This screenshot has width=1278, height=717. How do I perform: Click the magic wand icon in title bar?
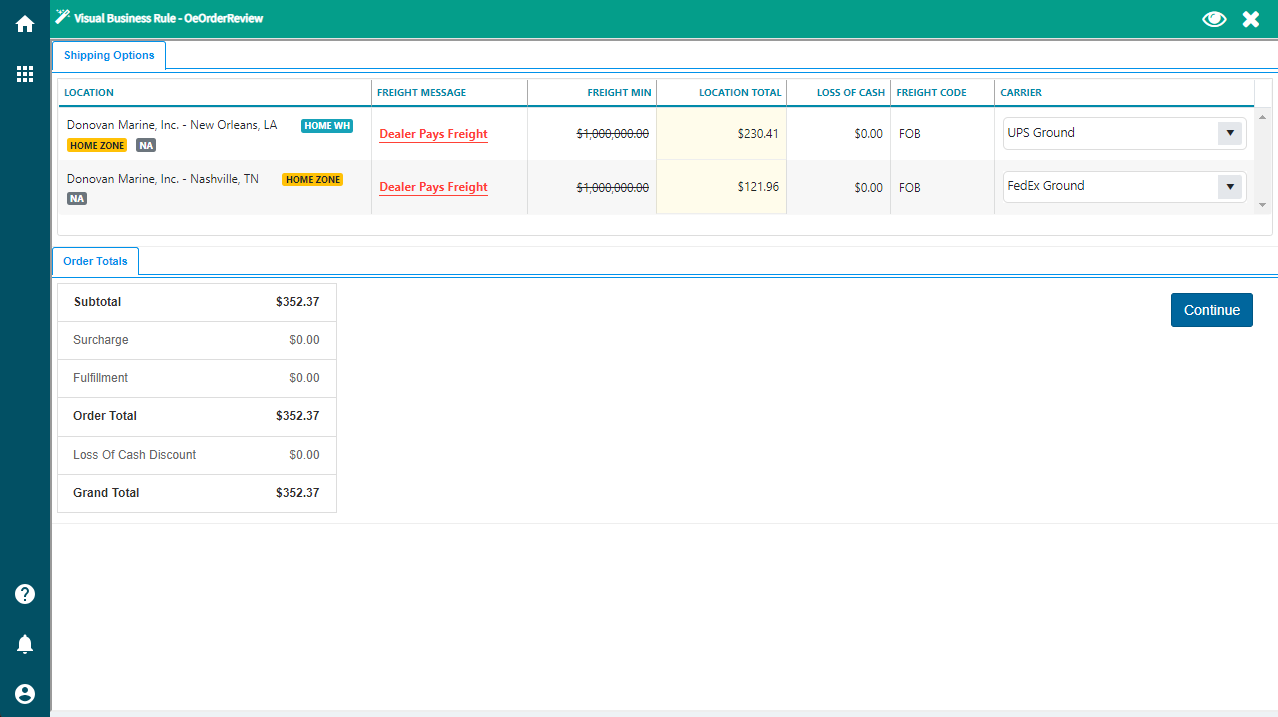pos(63,17)
